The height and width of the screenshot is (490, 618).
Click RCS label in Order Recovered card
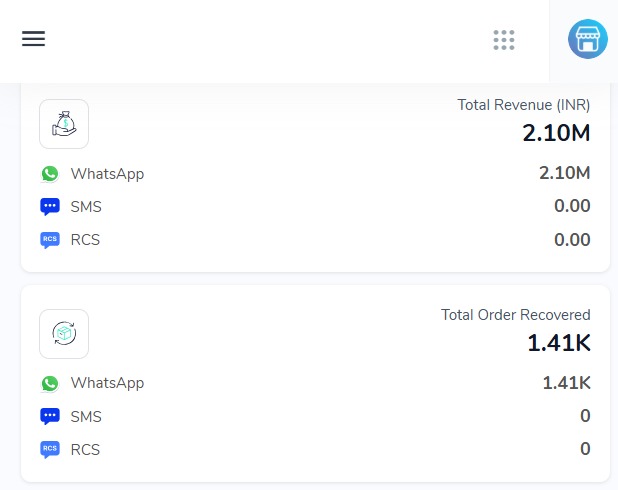85,450
